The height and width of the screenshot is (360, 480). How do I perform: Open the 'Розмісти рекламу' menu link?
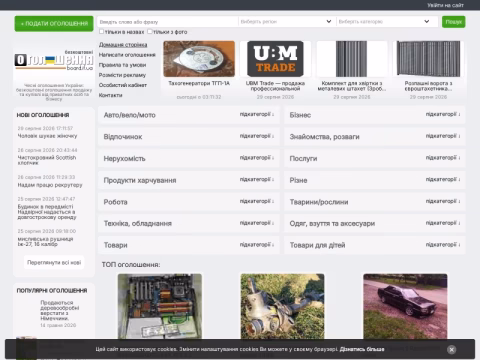[122, 75]
